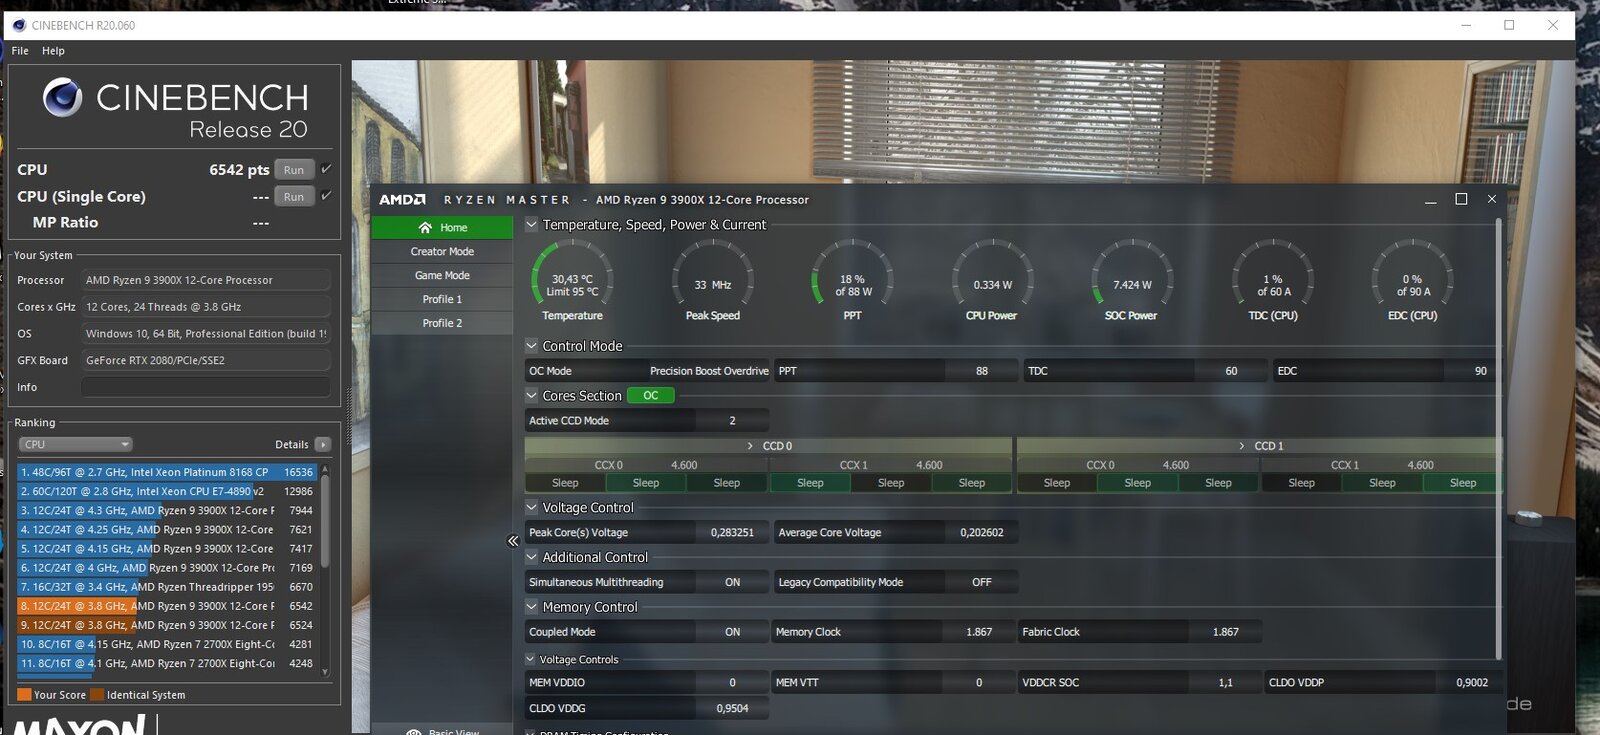This screenshot has width=1600, height=735.
Task: Collapse the Ryzen Master sidebar with double-chevron
Action: [513, 541]
